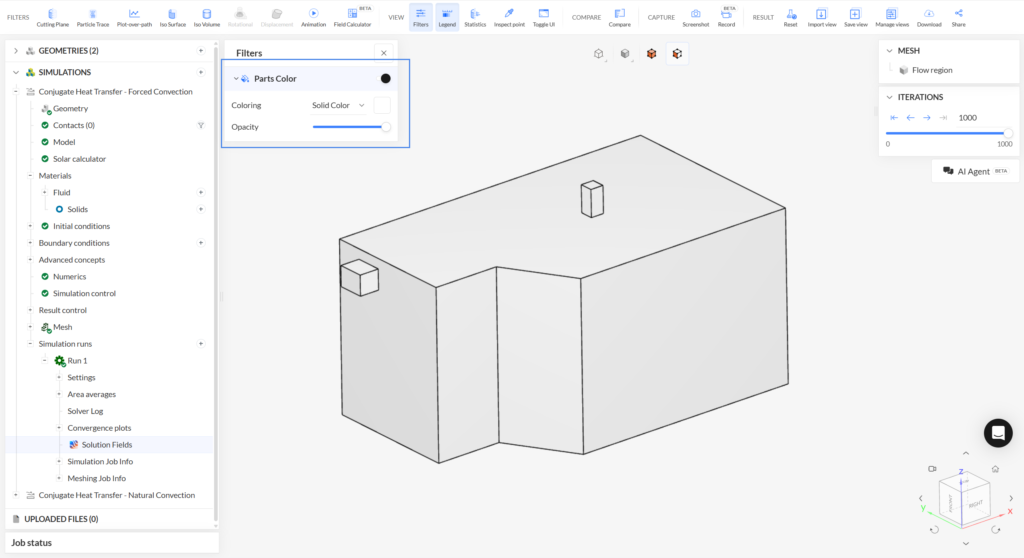
Task: Add an Iso Surface filter
Action: (172, 18)
